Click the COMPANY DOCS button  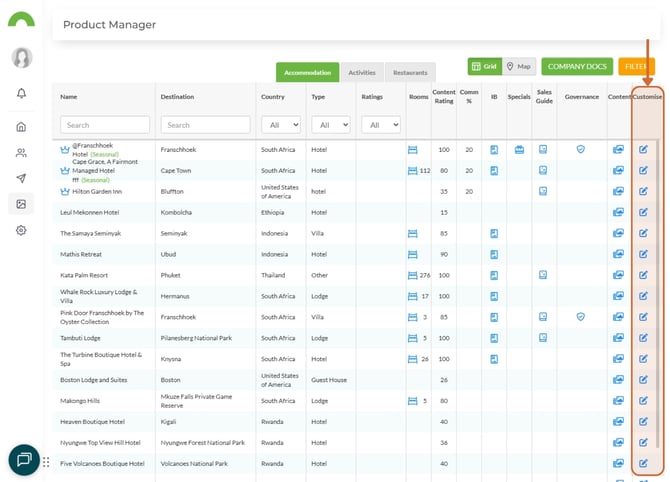pos(577,67)
